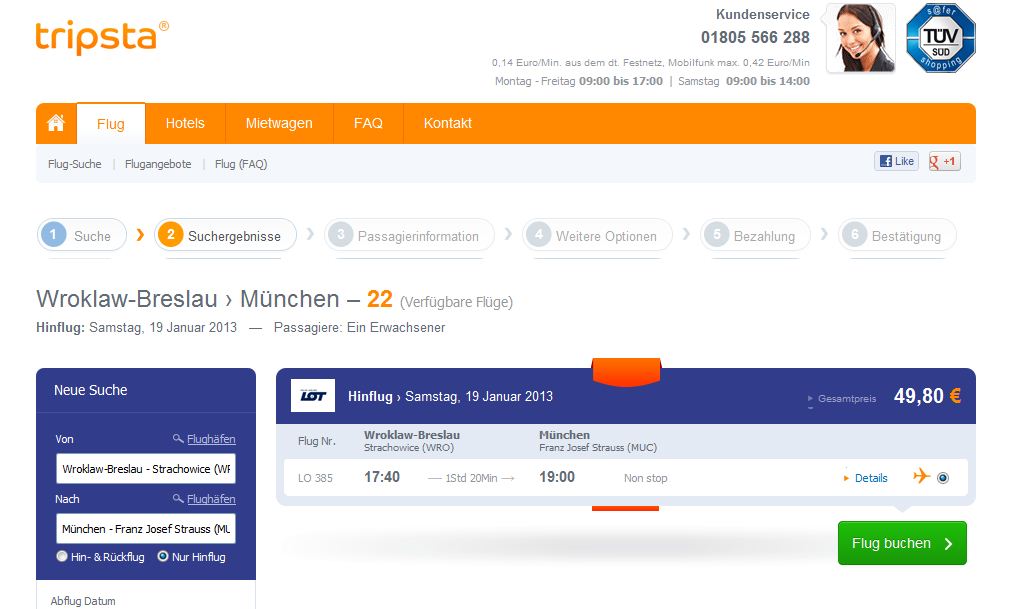1015x609 pixels.
Task: Go back to step 1 Suche
Action: point(82,236)
